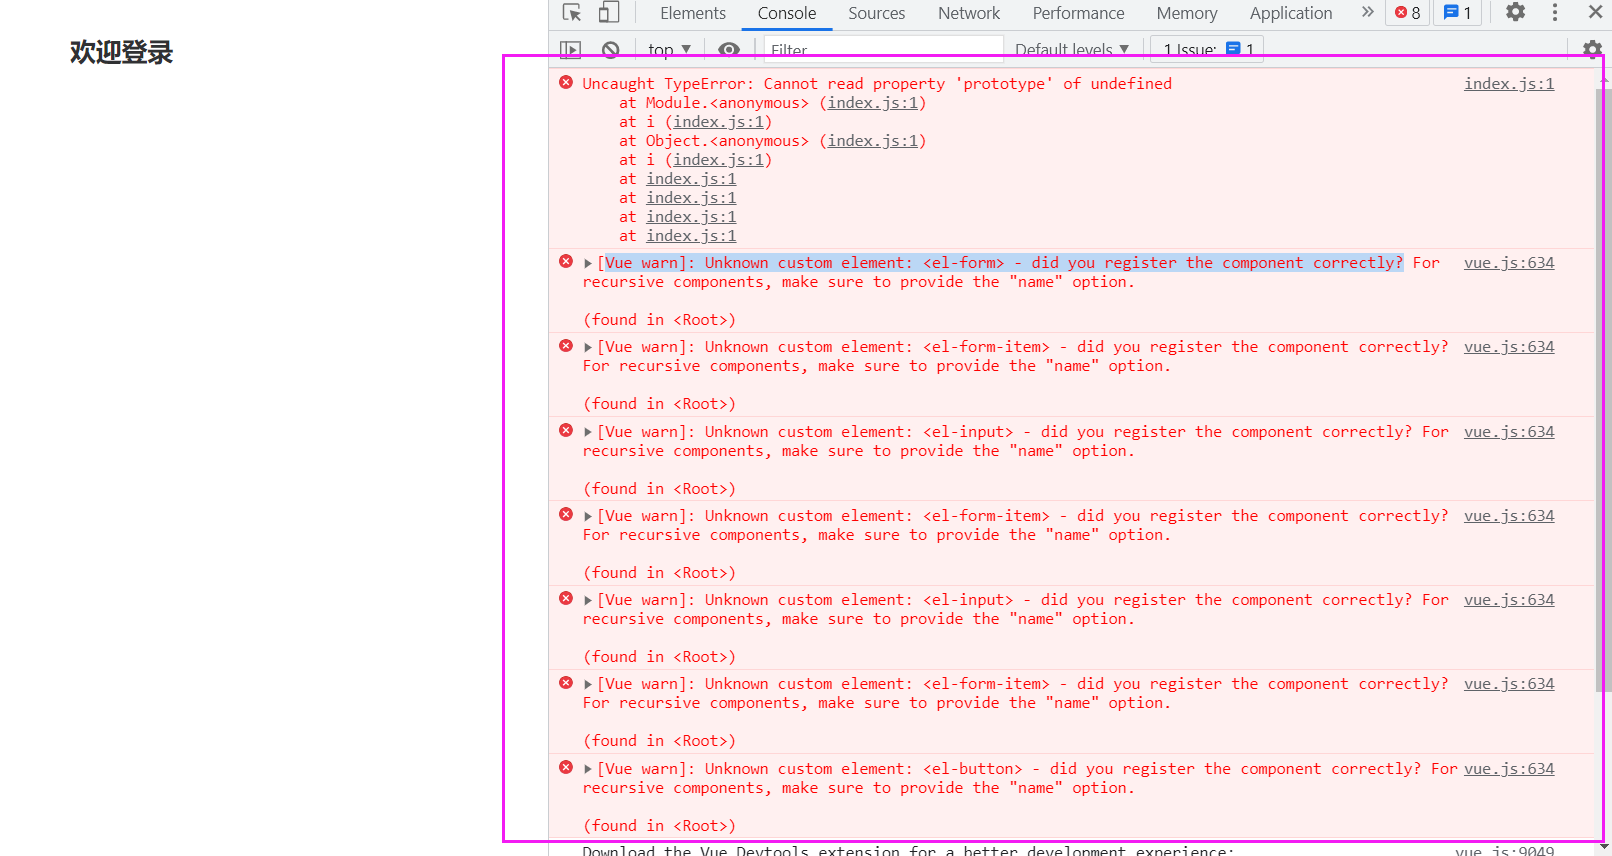Open console settings gear icon
The height and width of the screenshot is (856, 1612).
click(x=1593, y=49)
